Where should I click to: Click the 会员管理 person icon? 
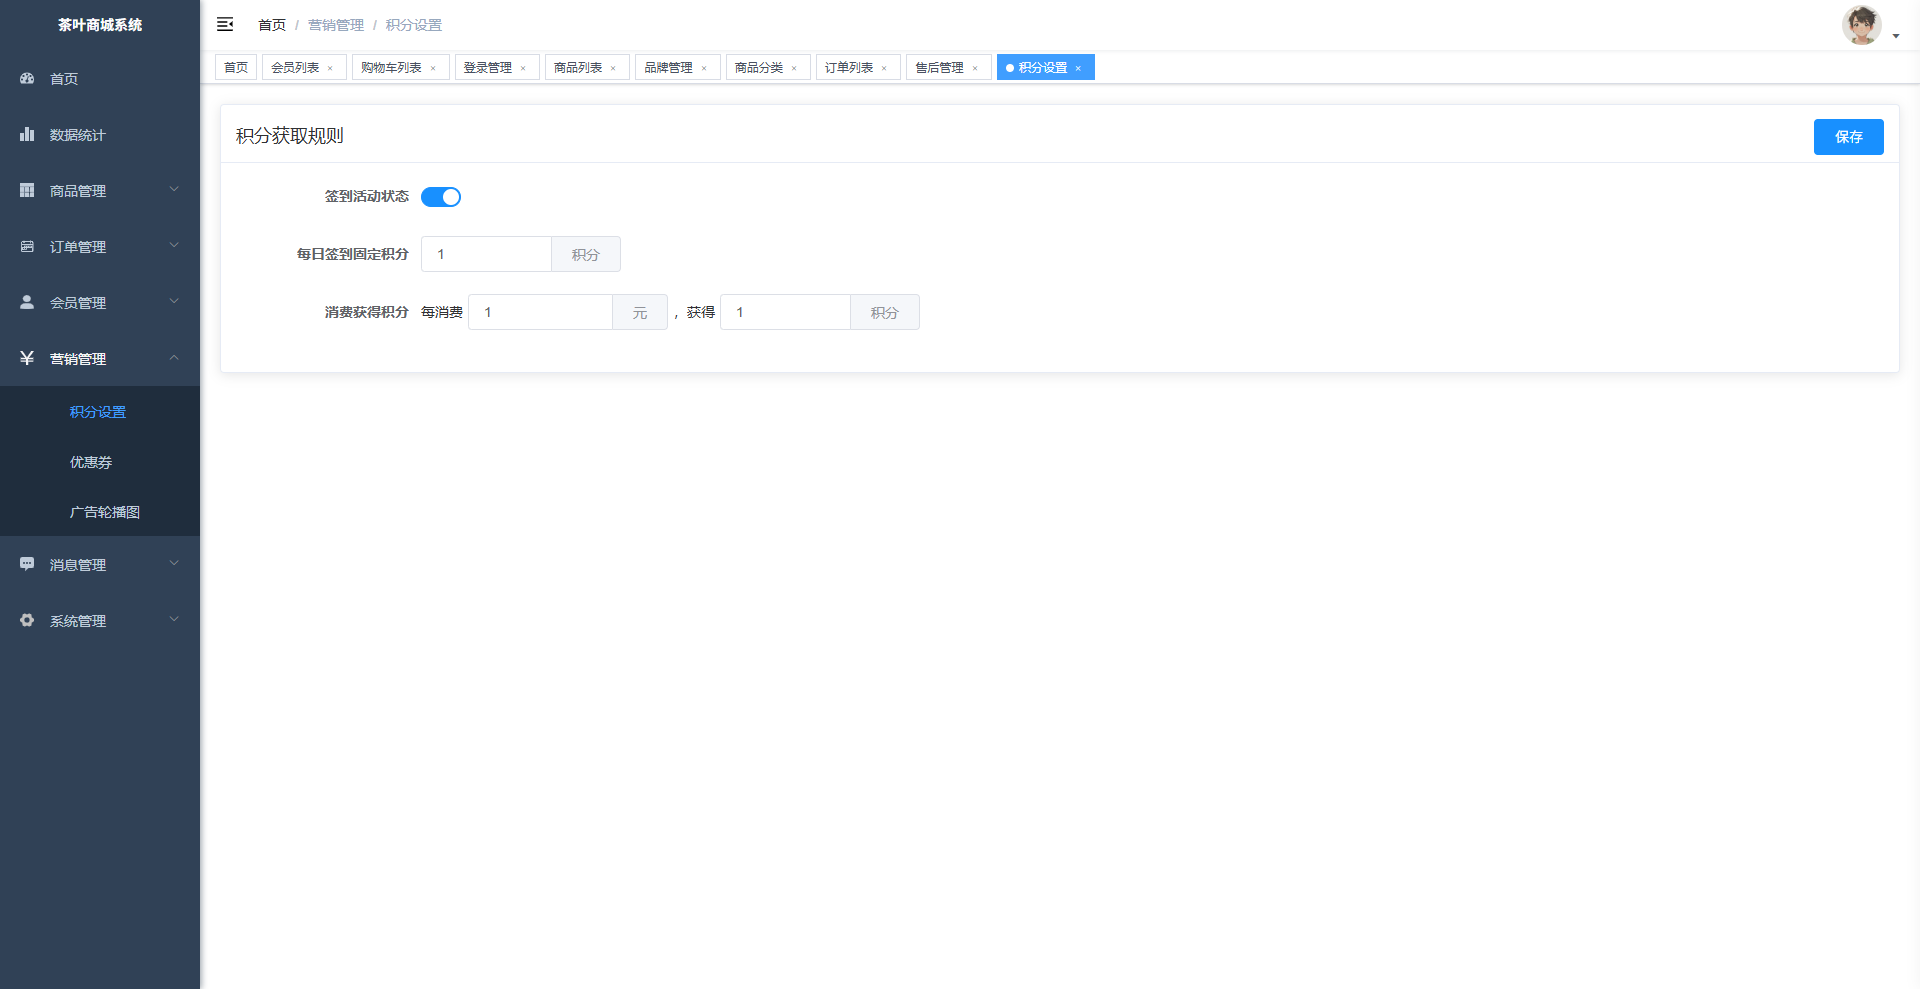[27, 302]
